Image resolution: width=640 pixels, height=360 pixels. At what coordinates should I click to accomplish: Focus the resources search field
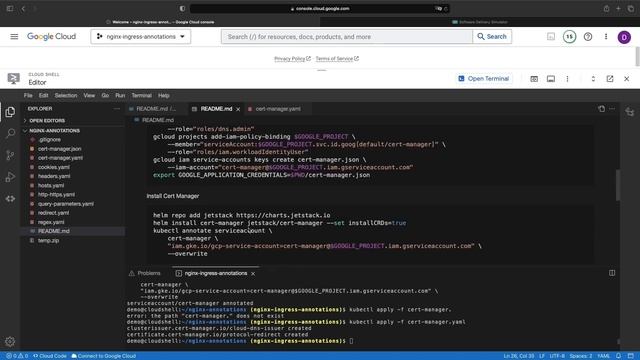(347, 37)
